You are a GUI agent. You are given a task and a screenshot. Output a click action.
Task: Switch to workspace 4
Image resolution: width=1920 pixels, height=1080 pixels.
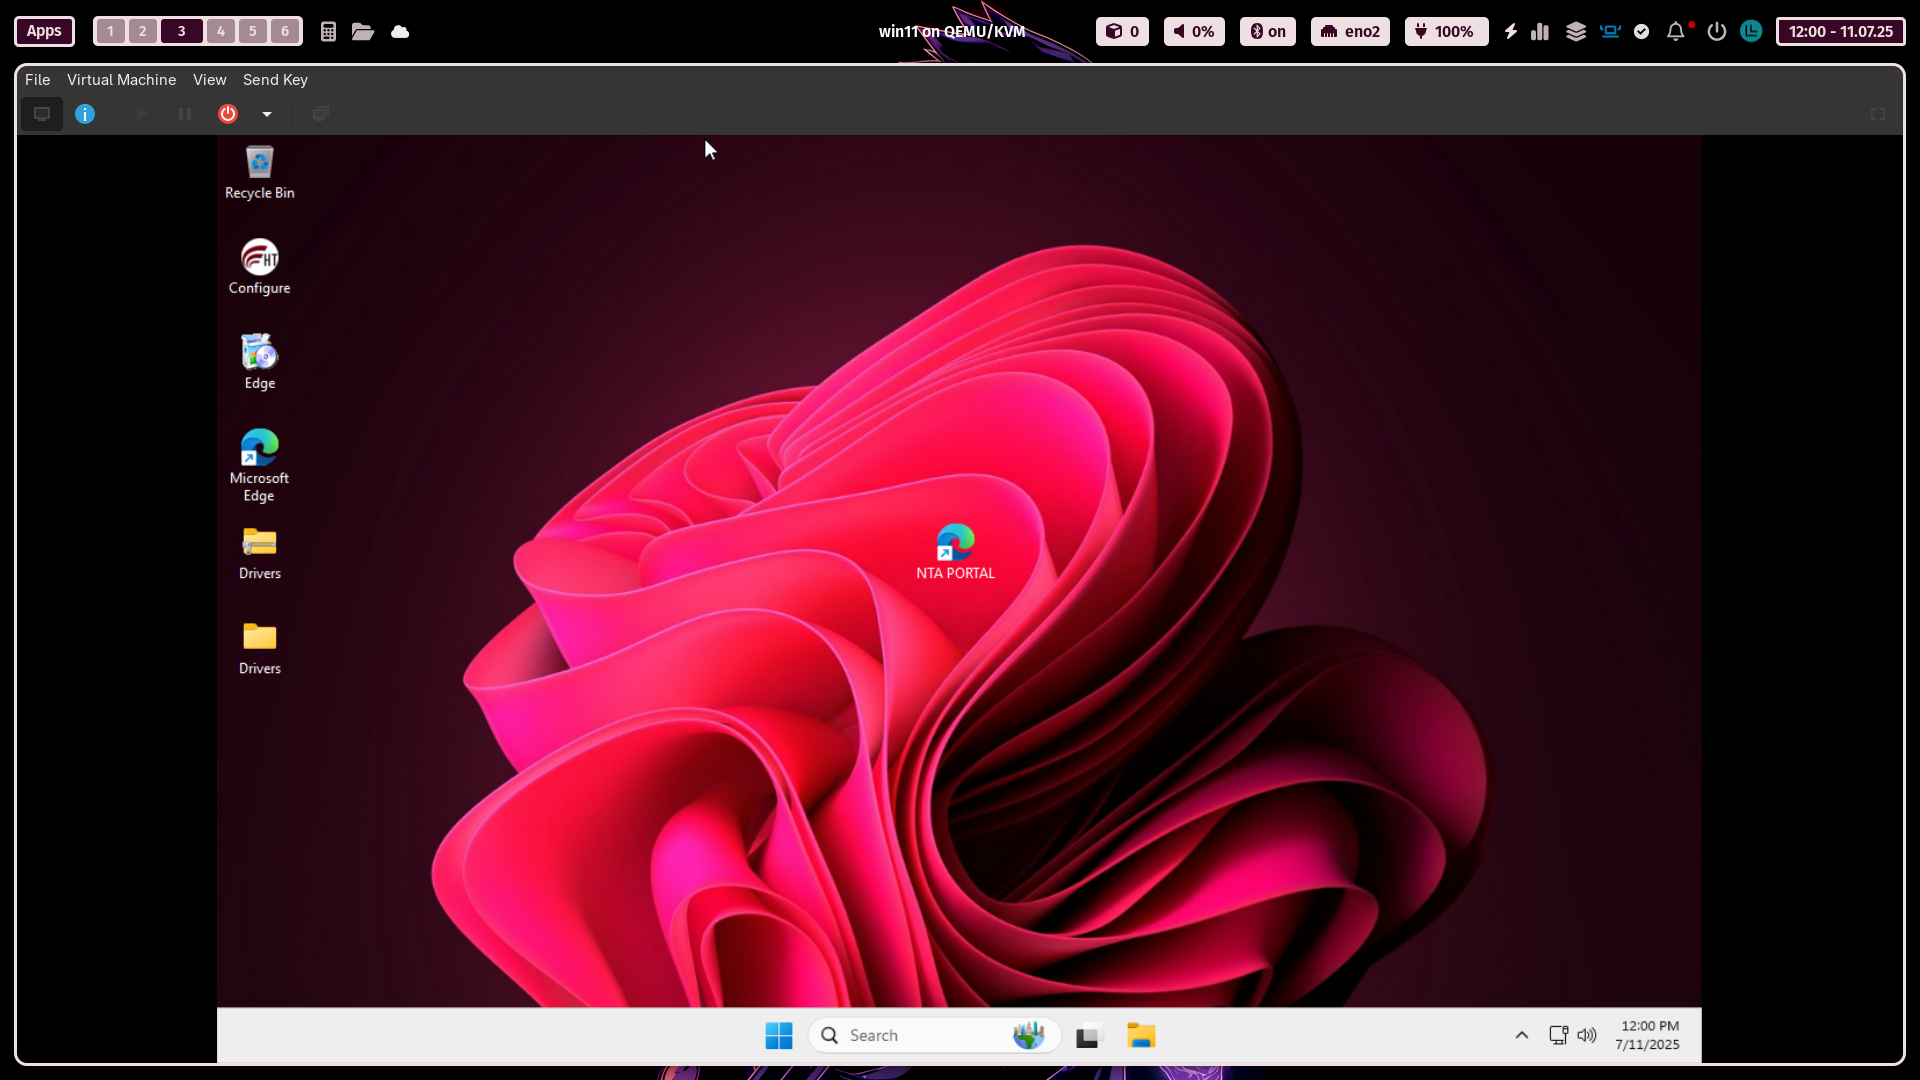pos(221,31)
